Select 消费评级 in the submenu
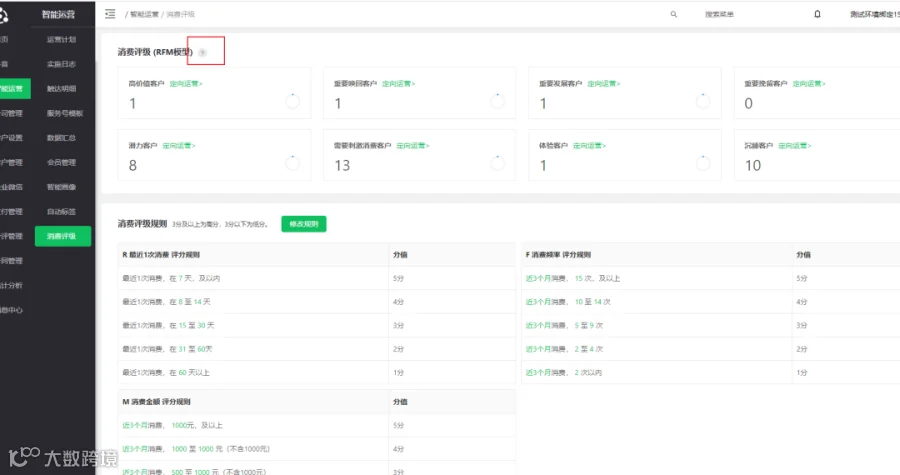Image resolution: width=900 pixels, height=475 pixels. [63, 236]
